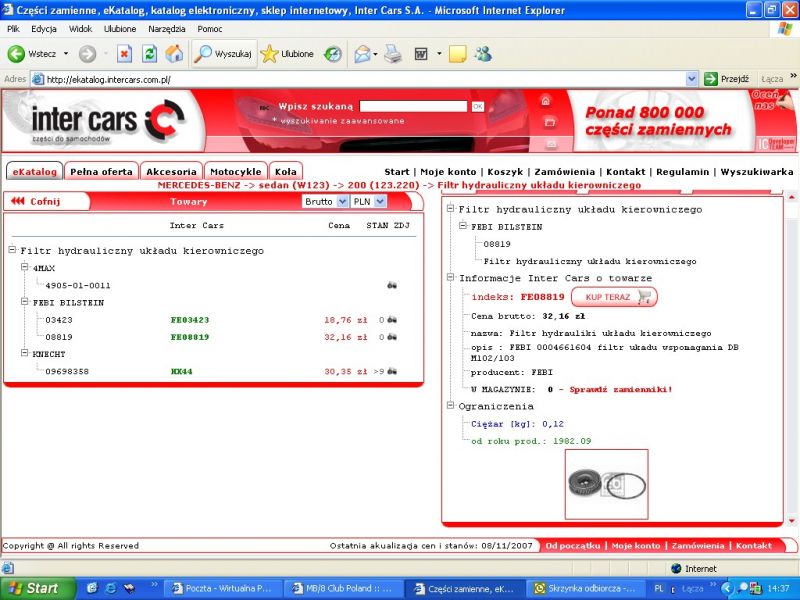
Task: Click the Word edit icon in toolbar
Action: click(421, 54)
